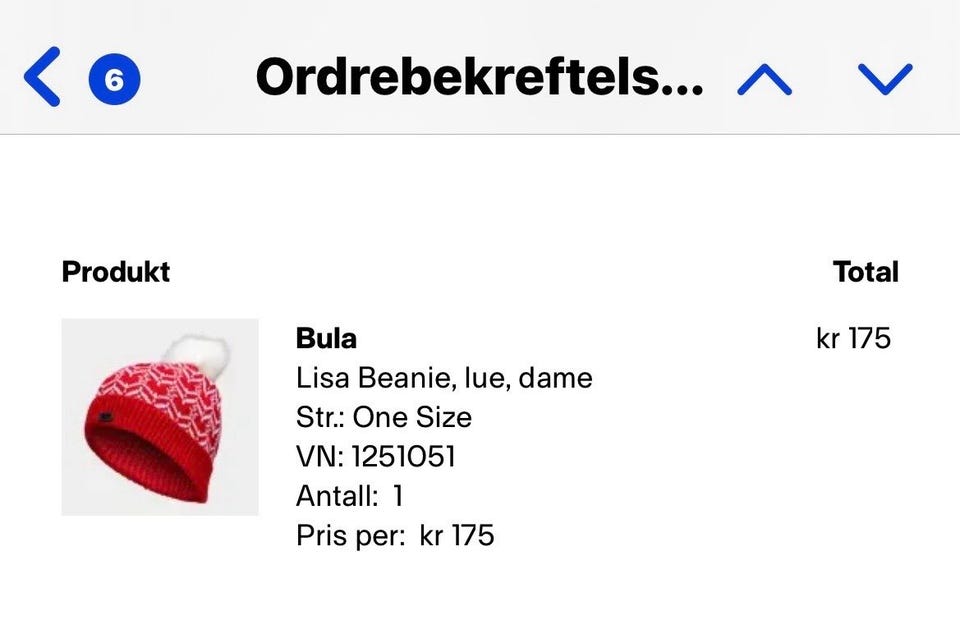Viewport: 960px width, 634px height.
Task: Click the Total column header
Action: click(x=865, y=272)
